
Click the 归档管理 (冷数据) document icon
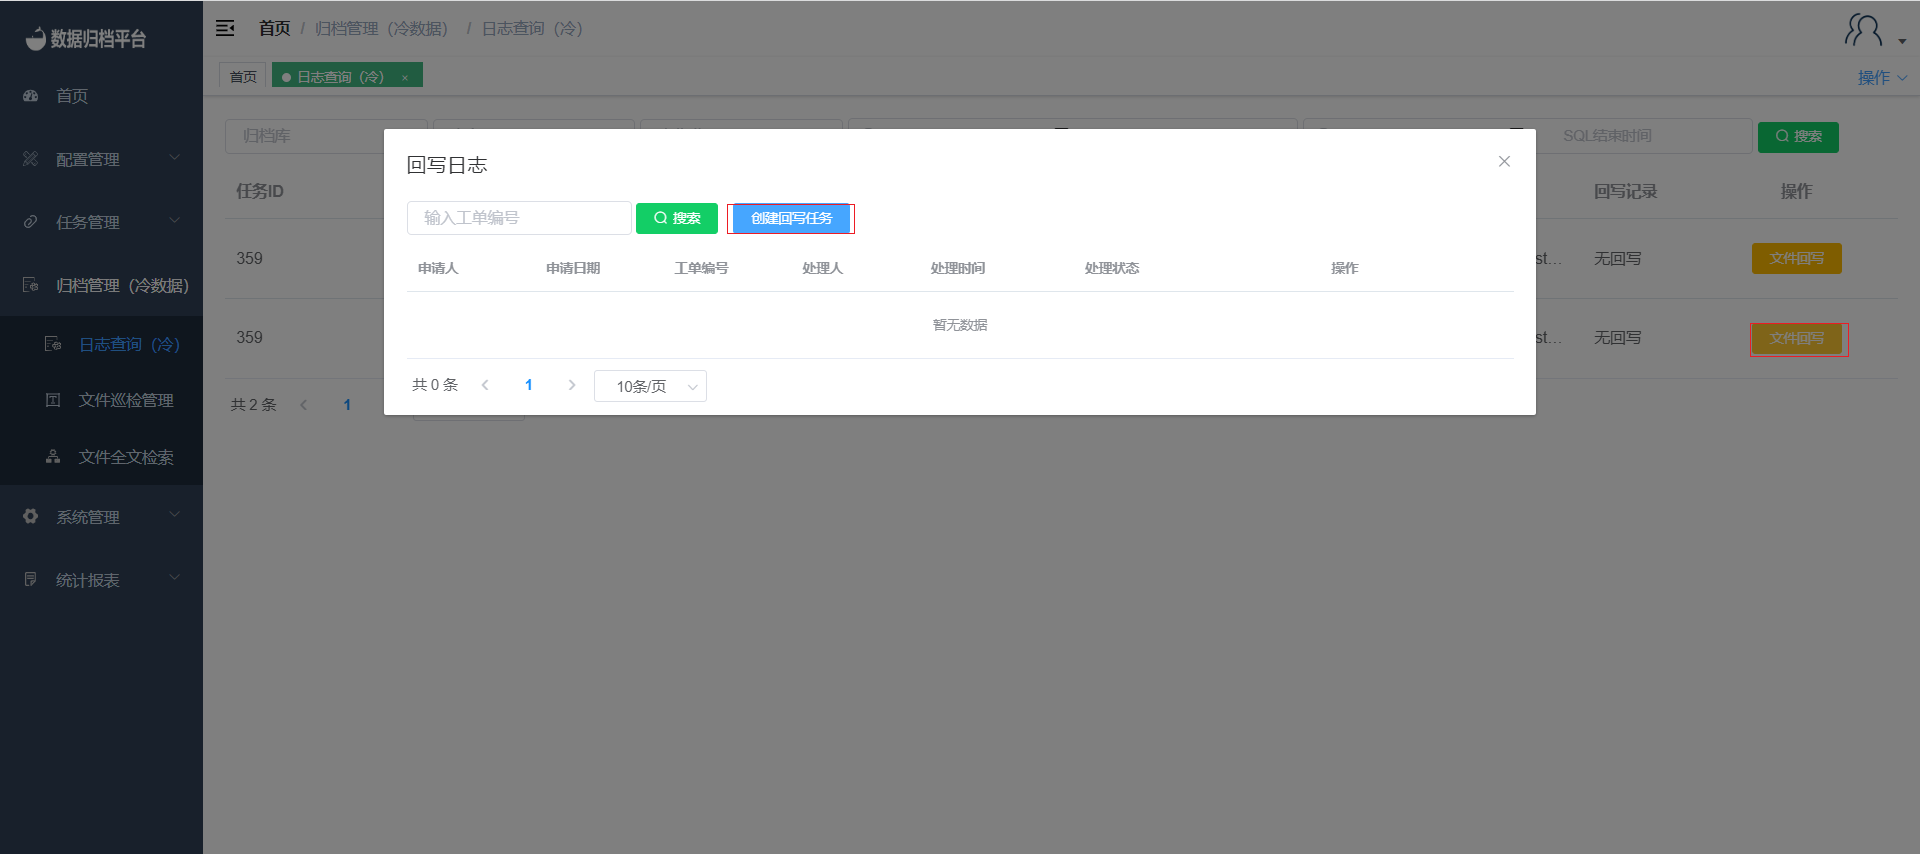pos(31,285)
